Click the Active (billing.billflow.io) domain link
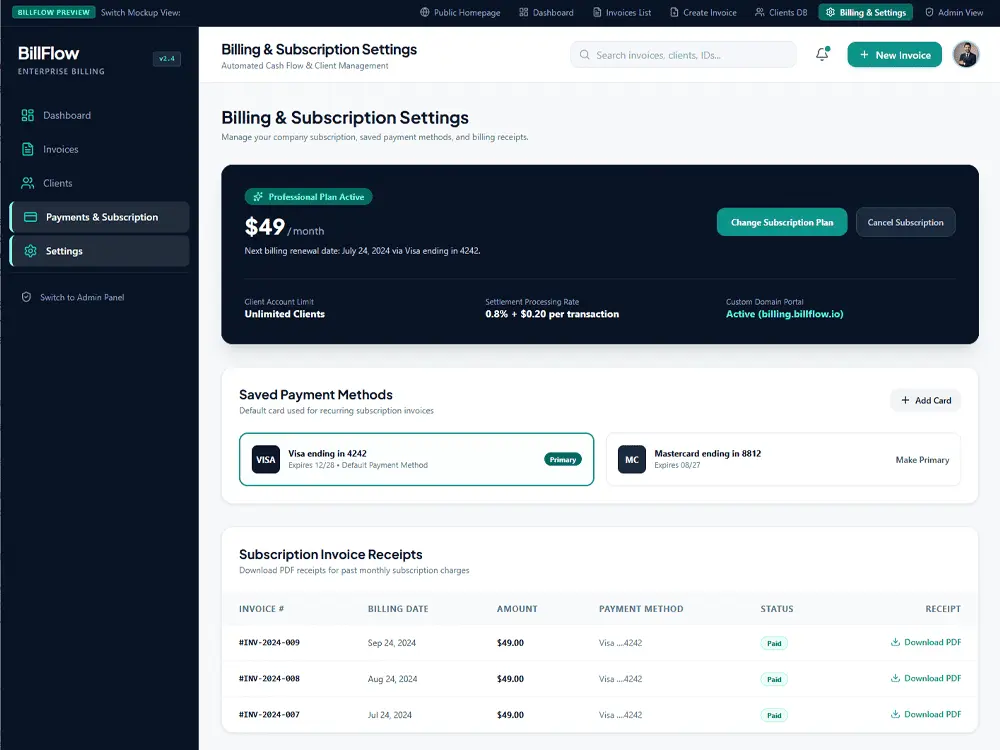 784,314
